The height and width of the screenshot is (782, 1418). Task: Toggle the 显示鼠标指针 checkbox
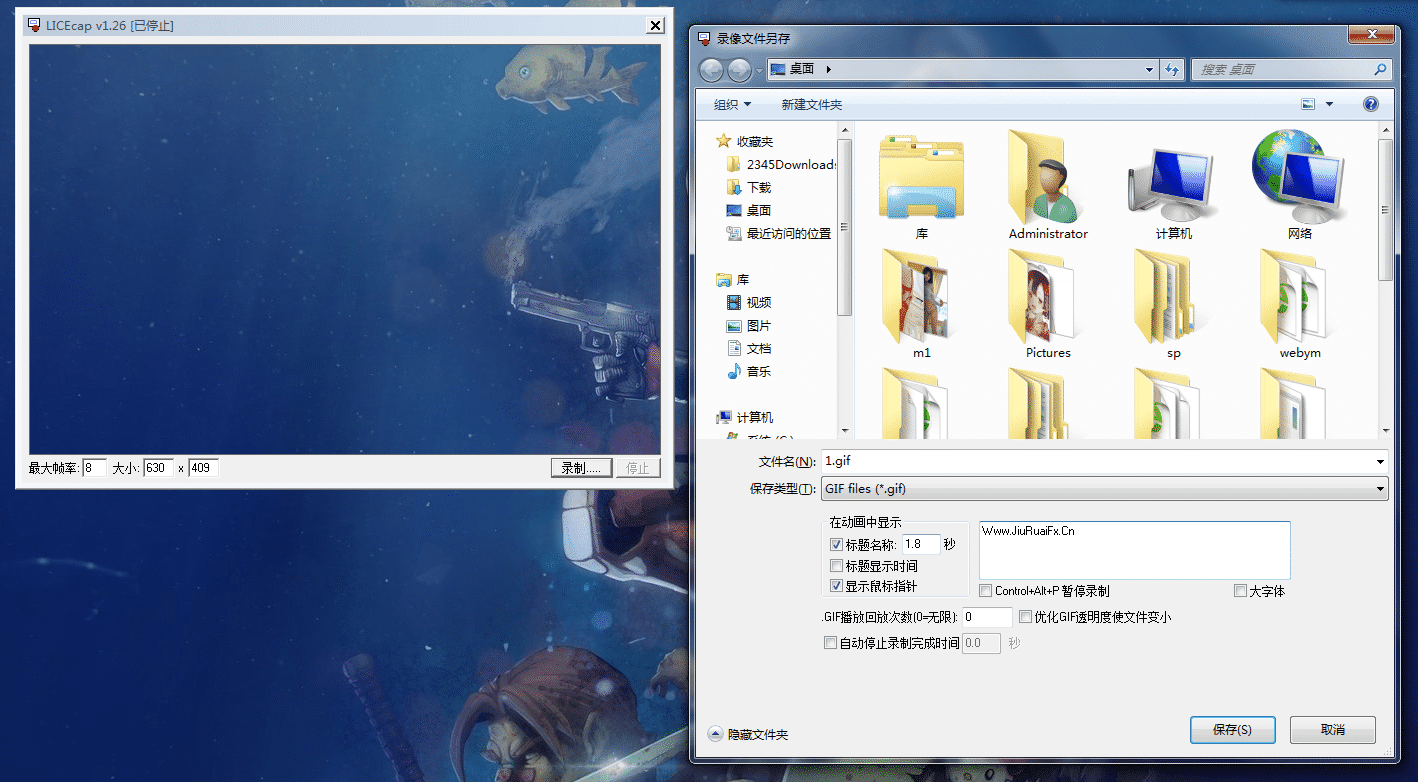coord(836,586)
